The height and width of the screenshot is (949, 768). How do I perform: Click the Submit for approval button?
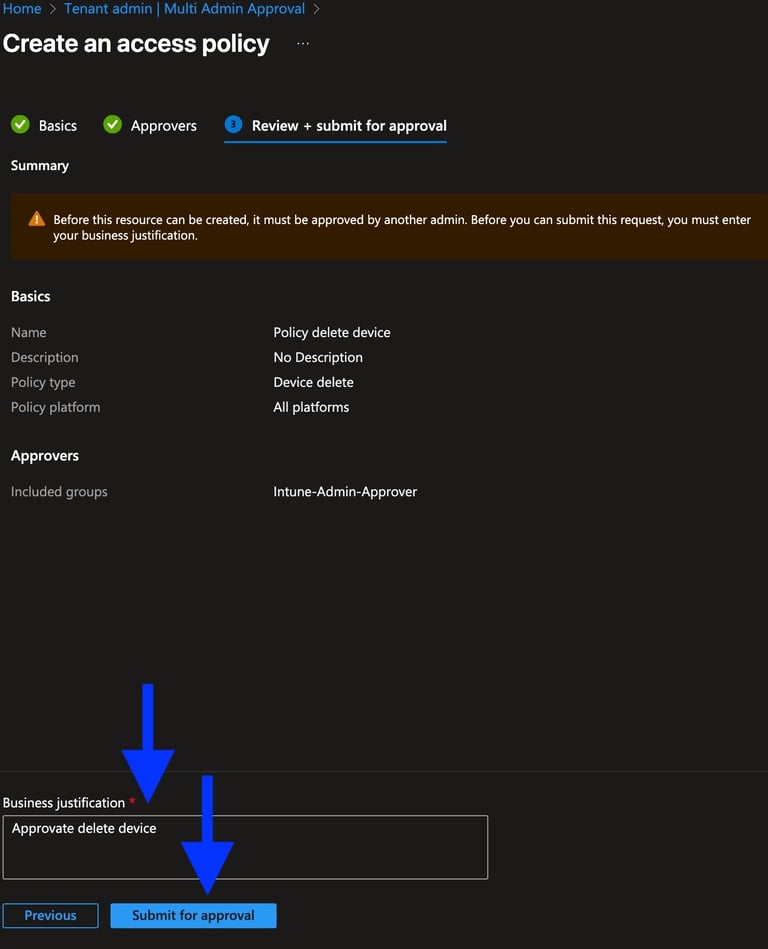pos(193,915)
